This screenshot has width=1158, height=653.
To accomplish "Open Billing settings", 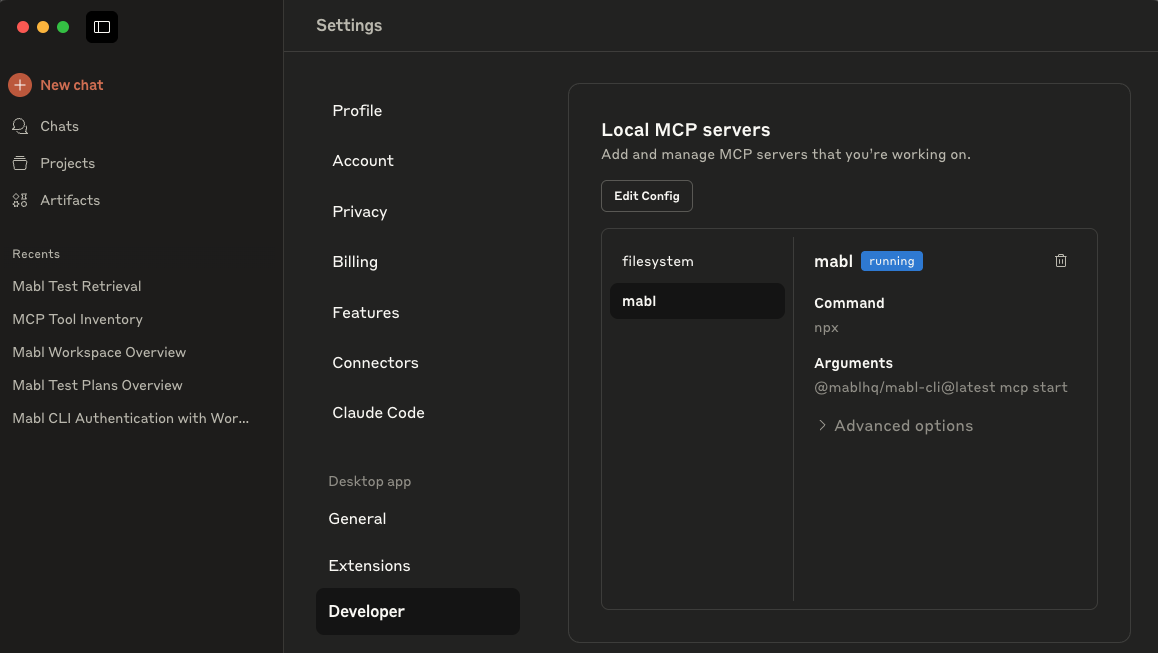I will tap(355, 262).
